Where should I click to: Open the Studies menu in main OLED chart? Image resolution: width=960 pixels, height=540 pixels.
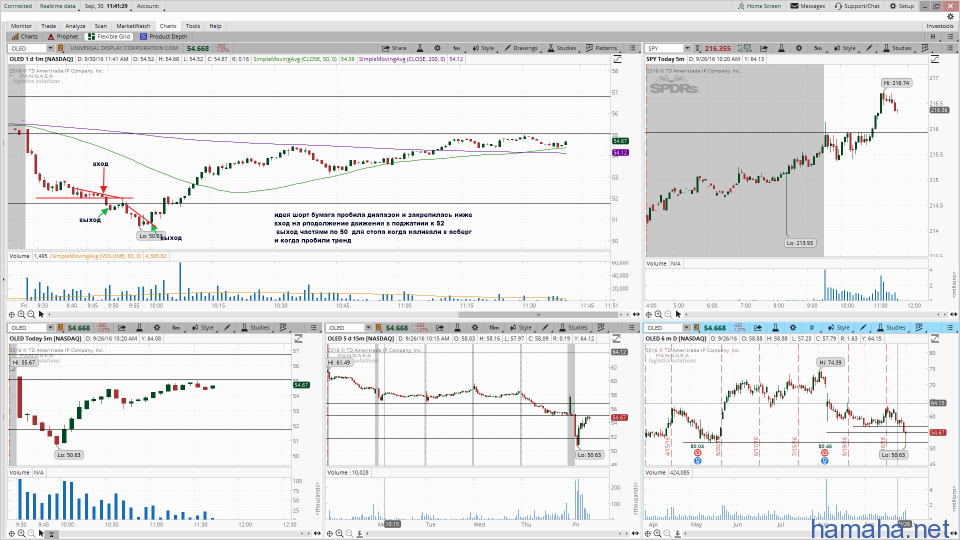(562, 48)
